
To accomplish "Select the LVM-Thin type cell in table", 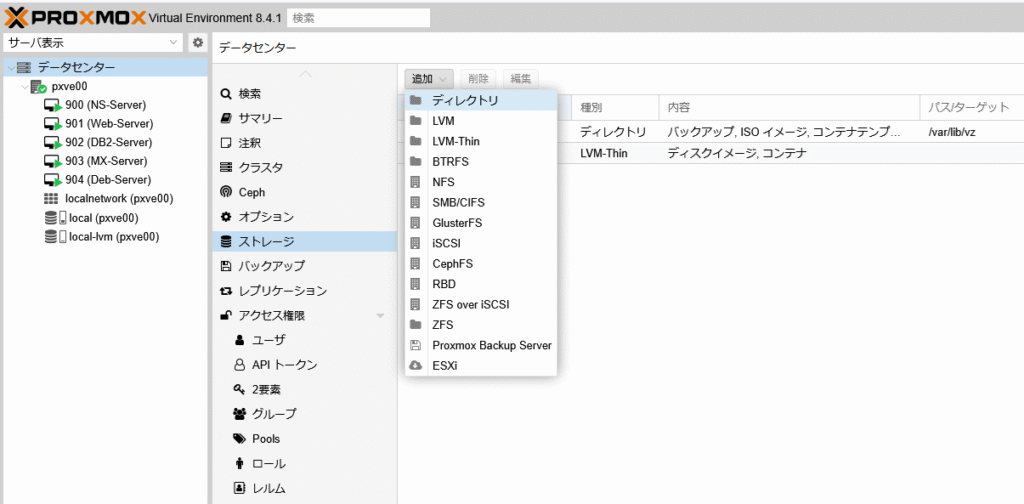I will tap(615, 154).
